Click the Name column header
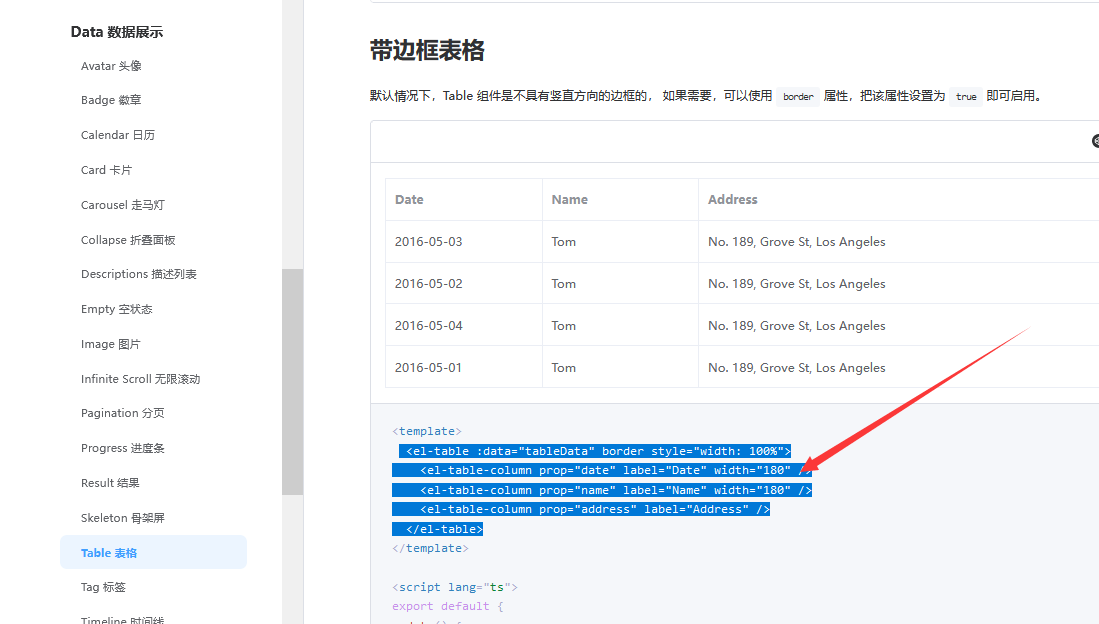 coord(620,200)
